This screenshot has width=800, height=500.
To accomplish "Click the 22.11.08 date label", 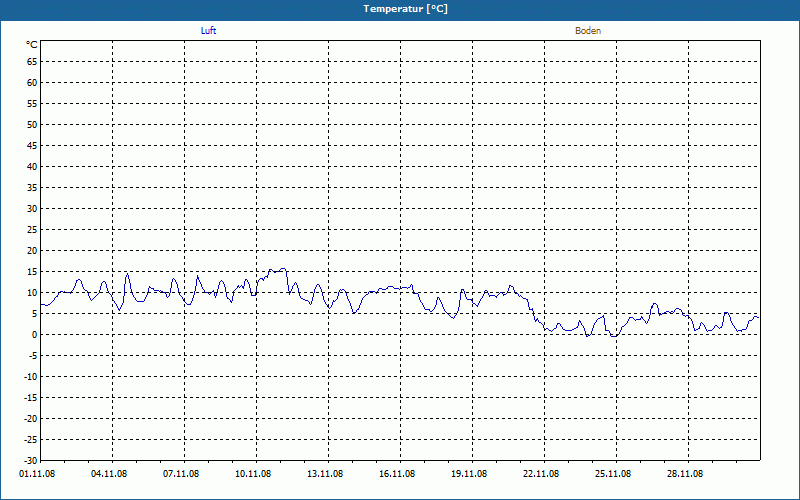I will point(541,474).
